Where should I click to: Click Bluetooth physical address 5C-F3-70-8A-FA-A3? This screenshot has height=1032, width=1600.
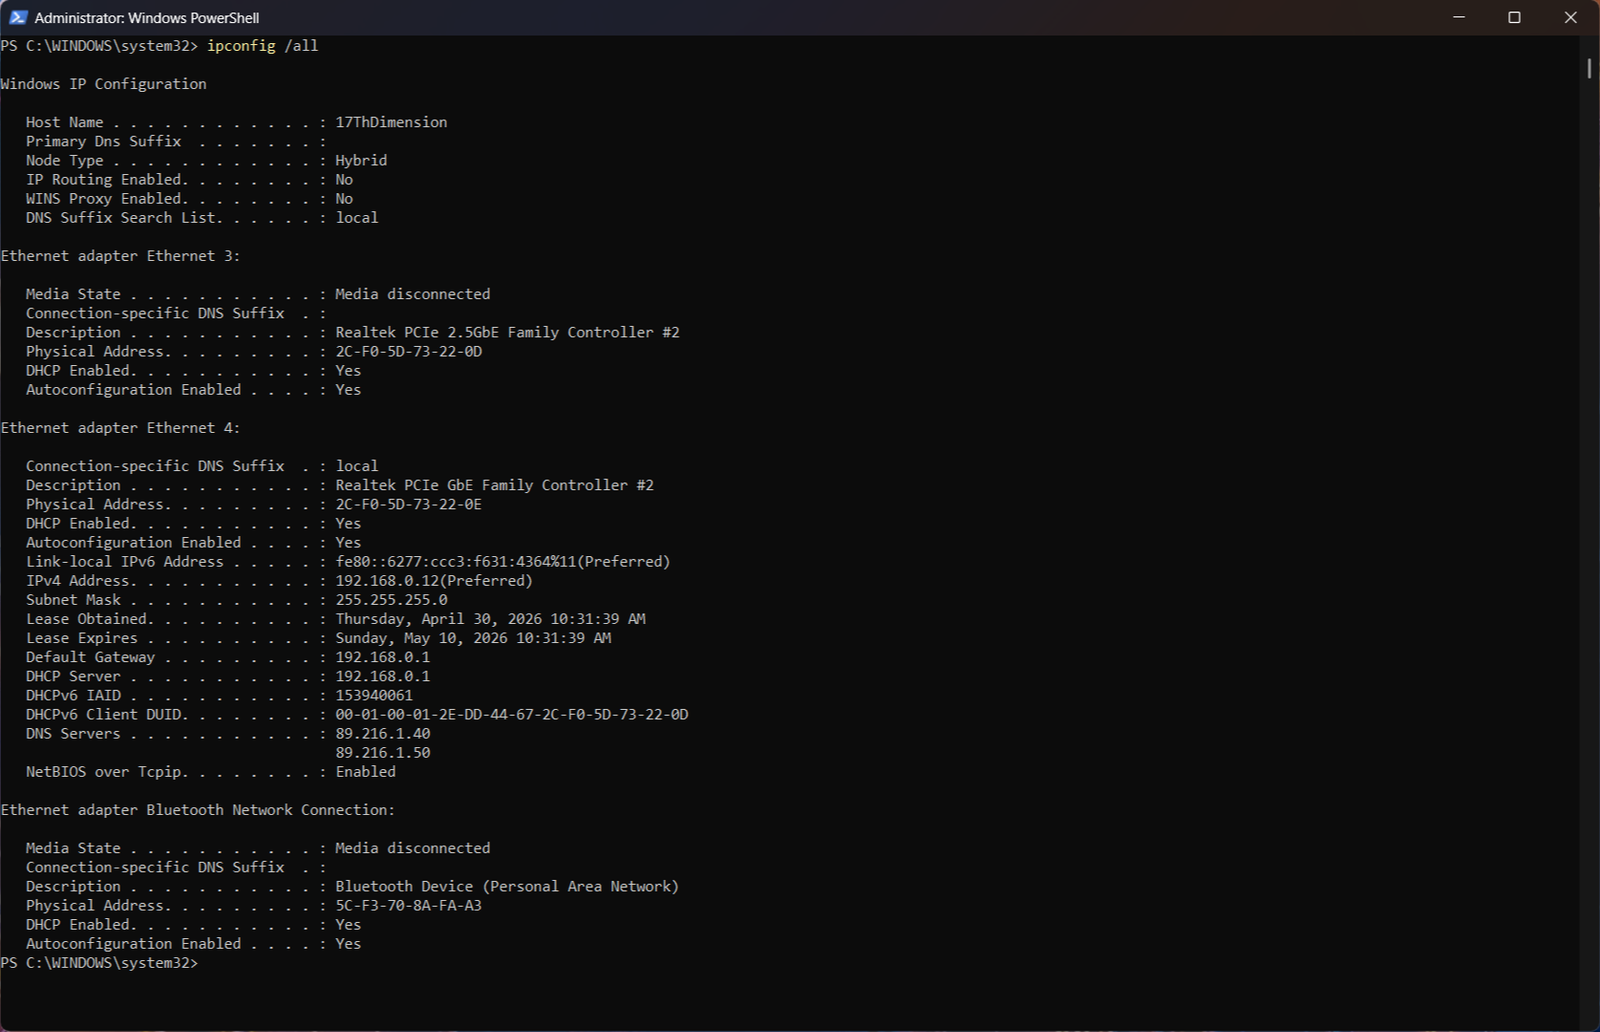pyautogui.click(x=408, y=905)
